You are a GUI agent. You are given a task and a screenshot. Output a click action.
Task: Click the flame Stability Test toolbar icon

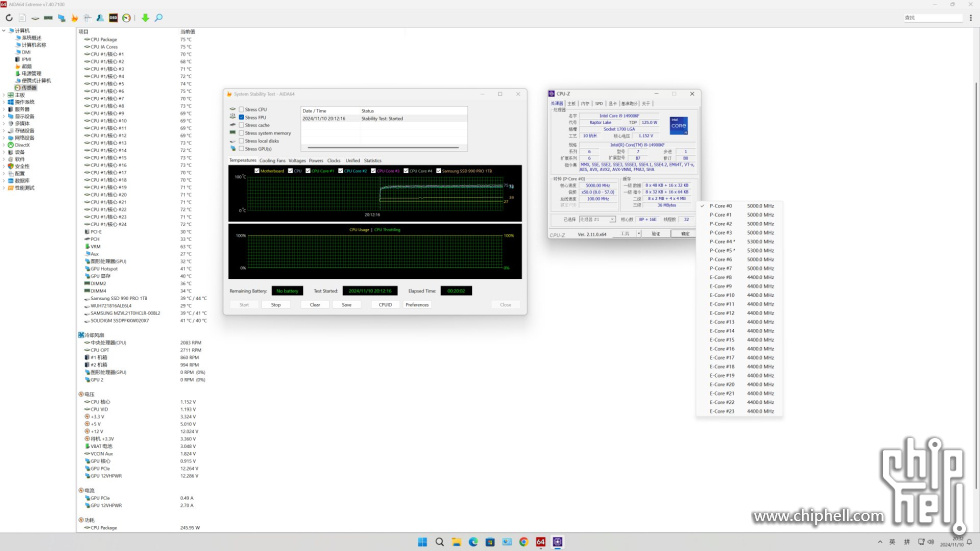pos(74,18)
